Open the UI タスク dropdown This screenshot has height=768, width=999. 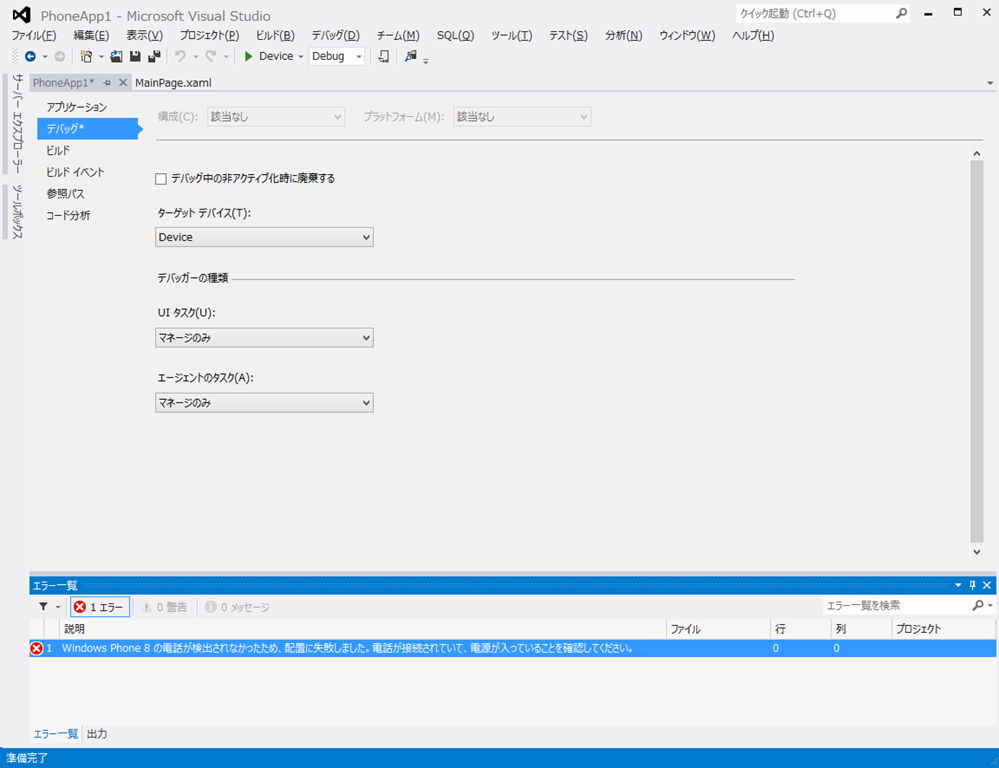coord(264,338)
